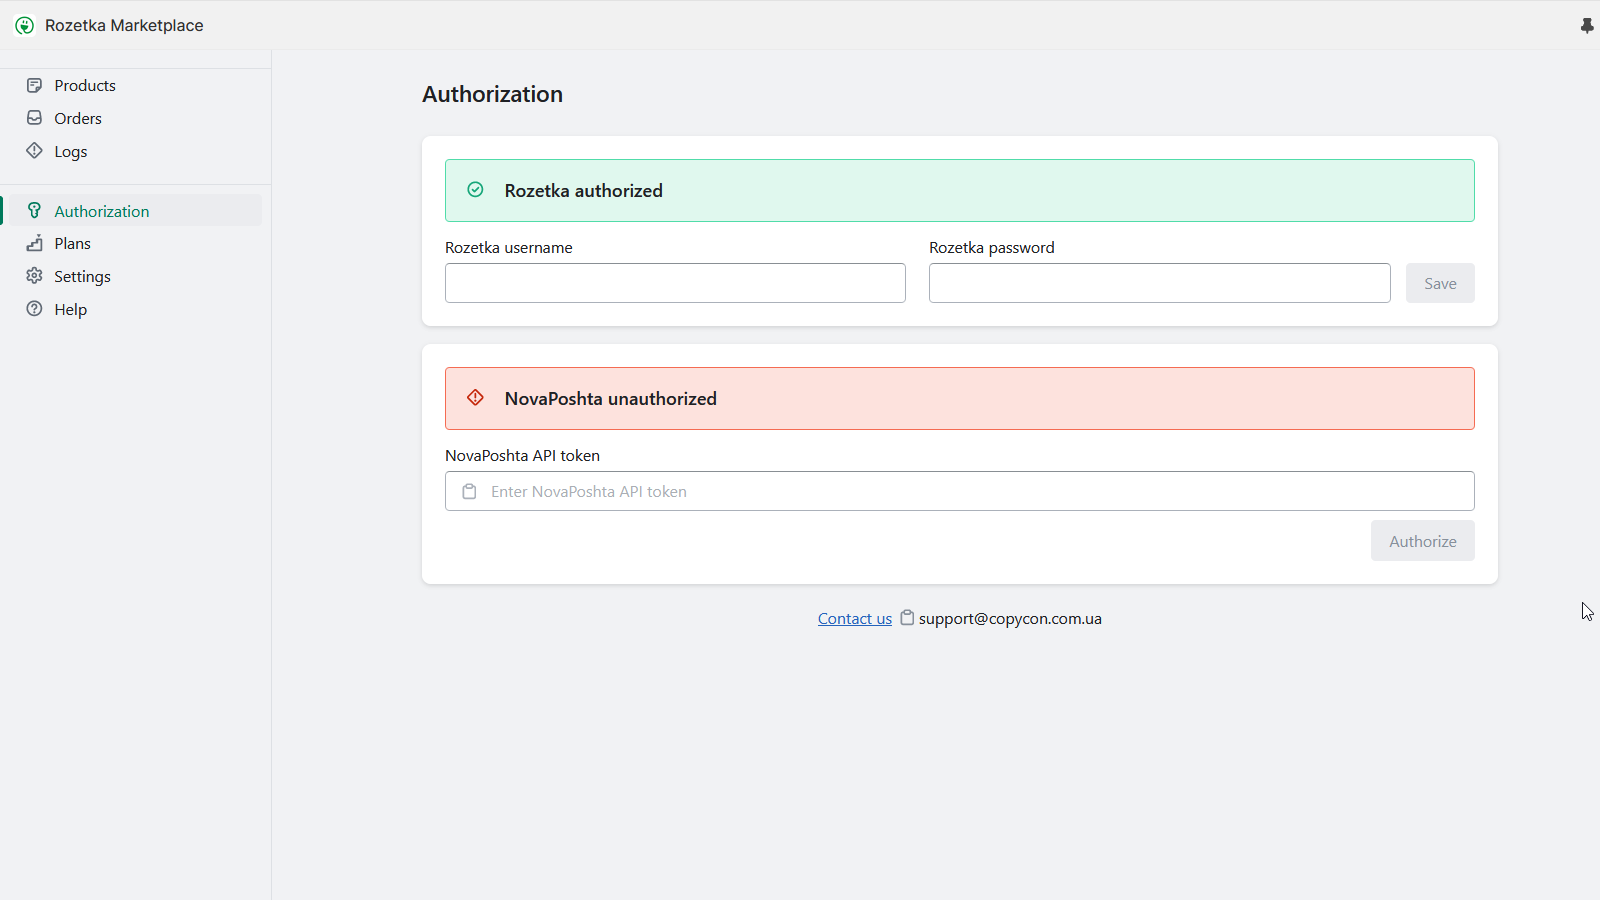1600x900 pixels.
Task: Click the Rozetka password label
Action: pos(991,248)
